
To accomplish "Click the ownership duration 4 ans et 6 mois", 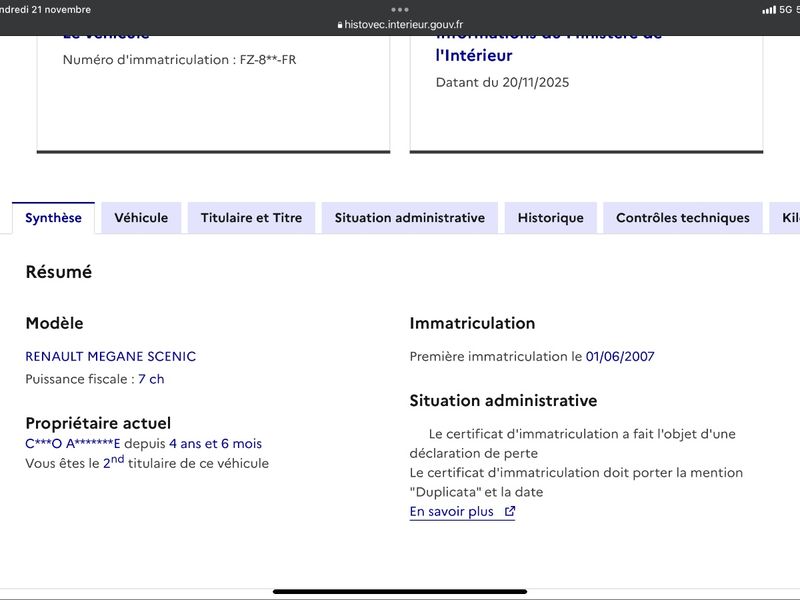I will [x=215, y=443].
